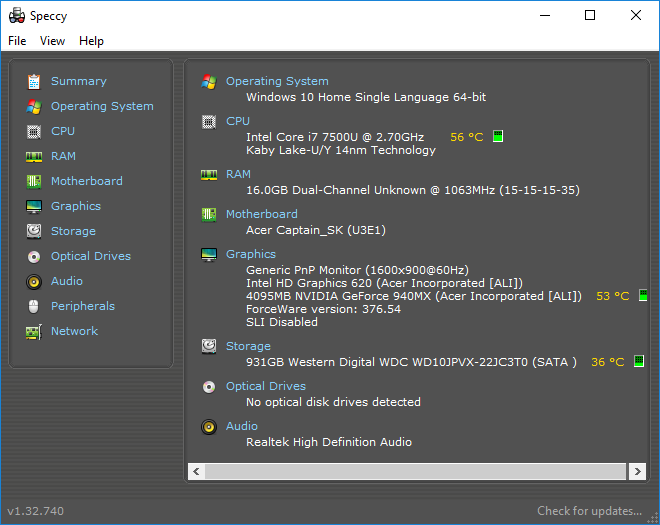Click the Audio speaker icon in sidebar

(34, 282)
